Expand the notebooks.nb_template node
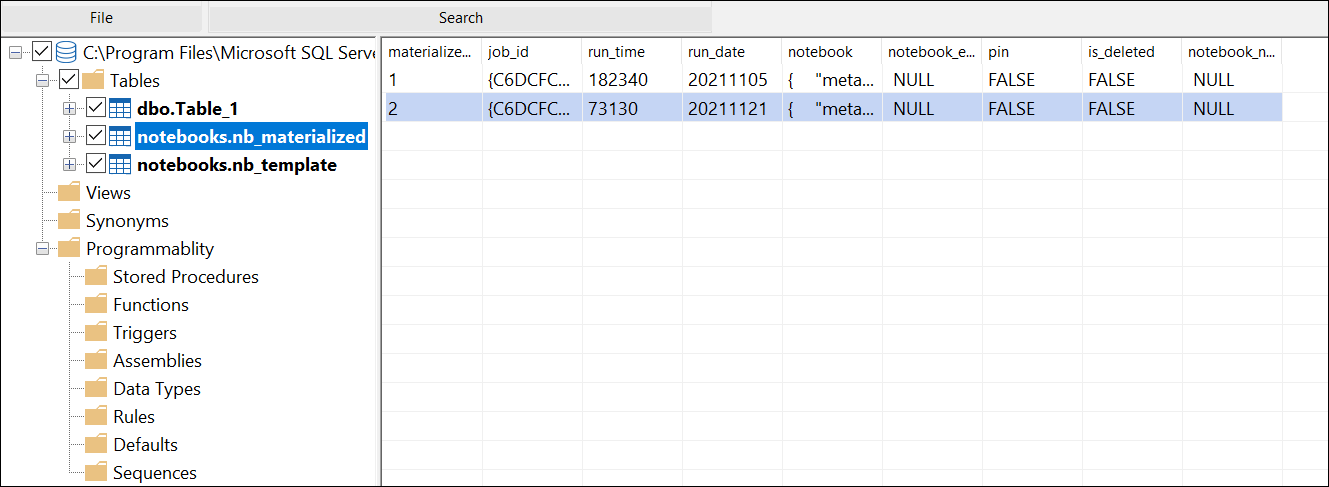This screenshot has width=1329, height=487. 69,164
